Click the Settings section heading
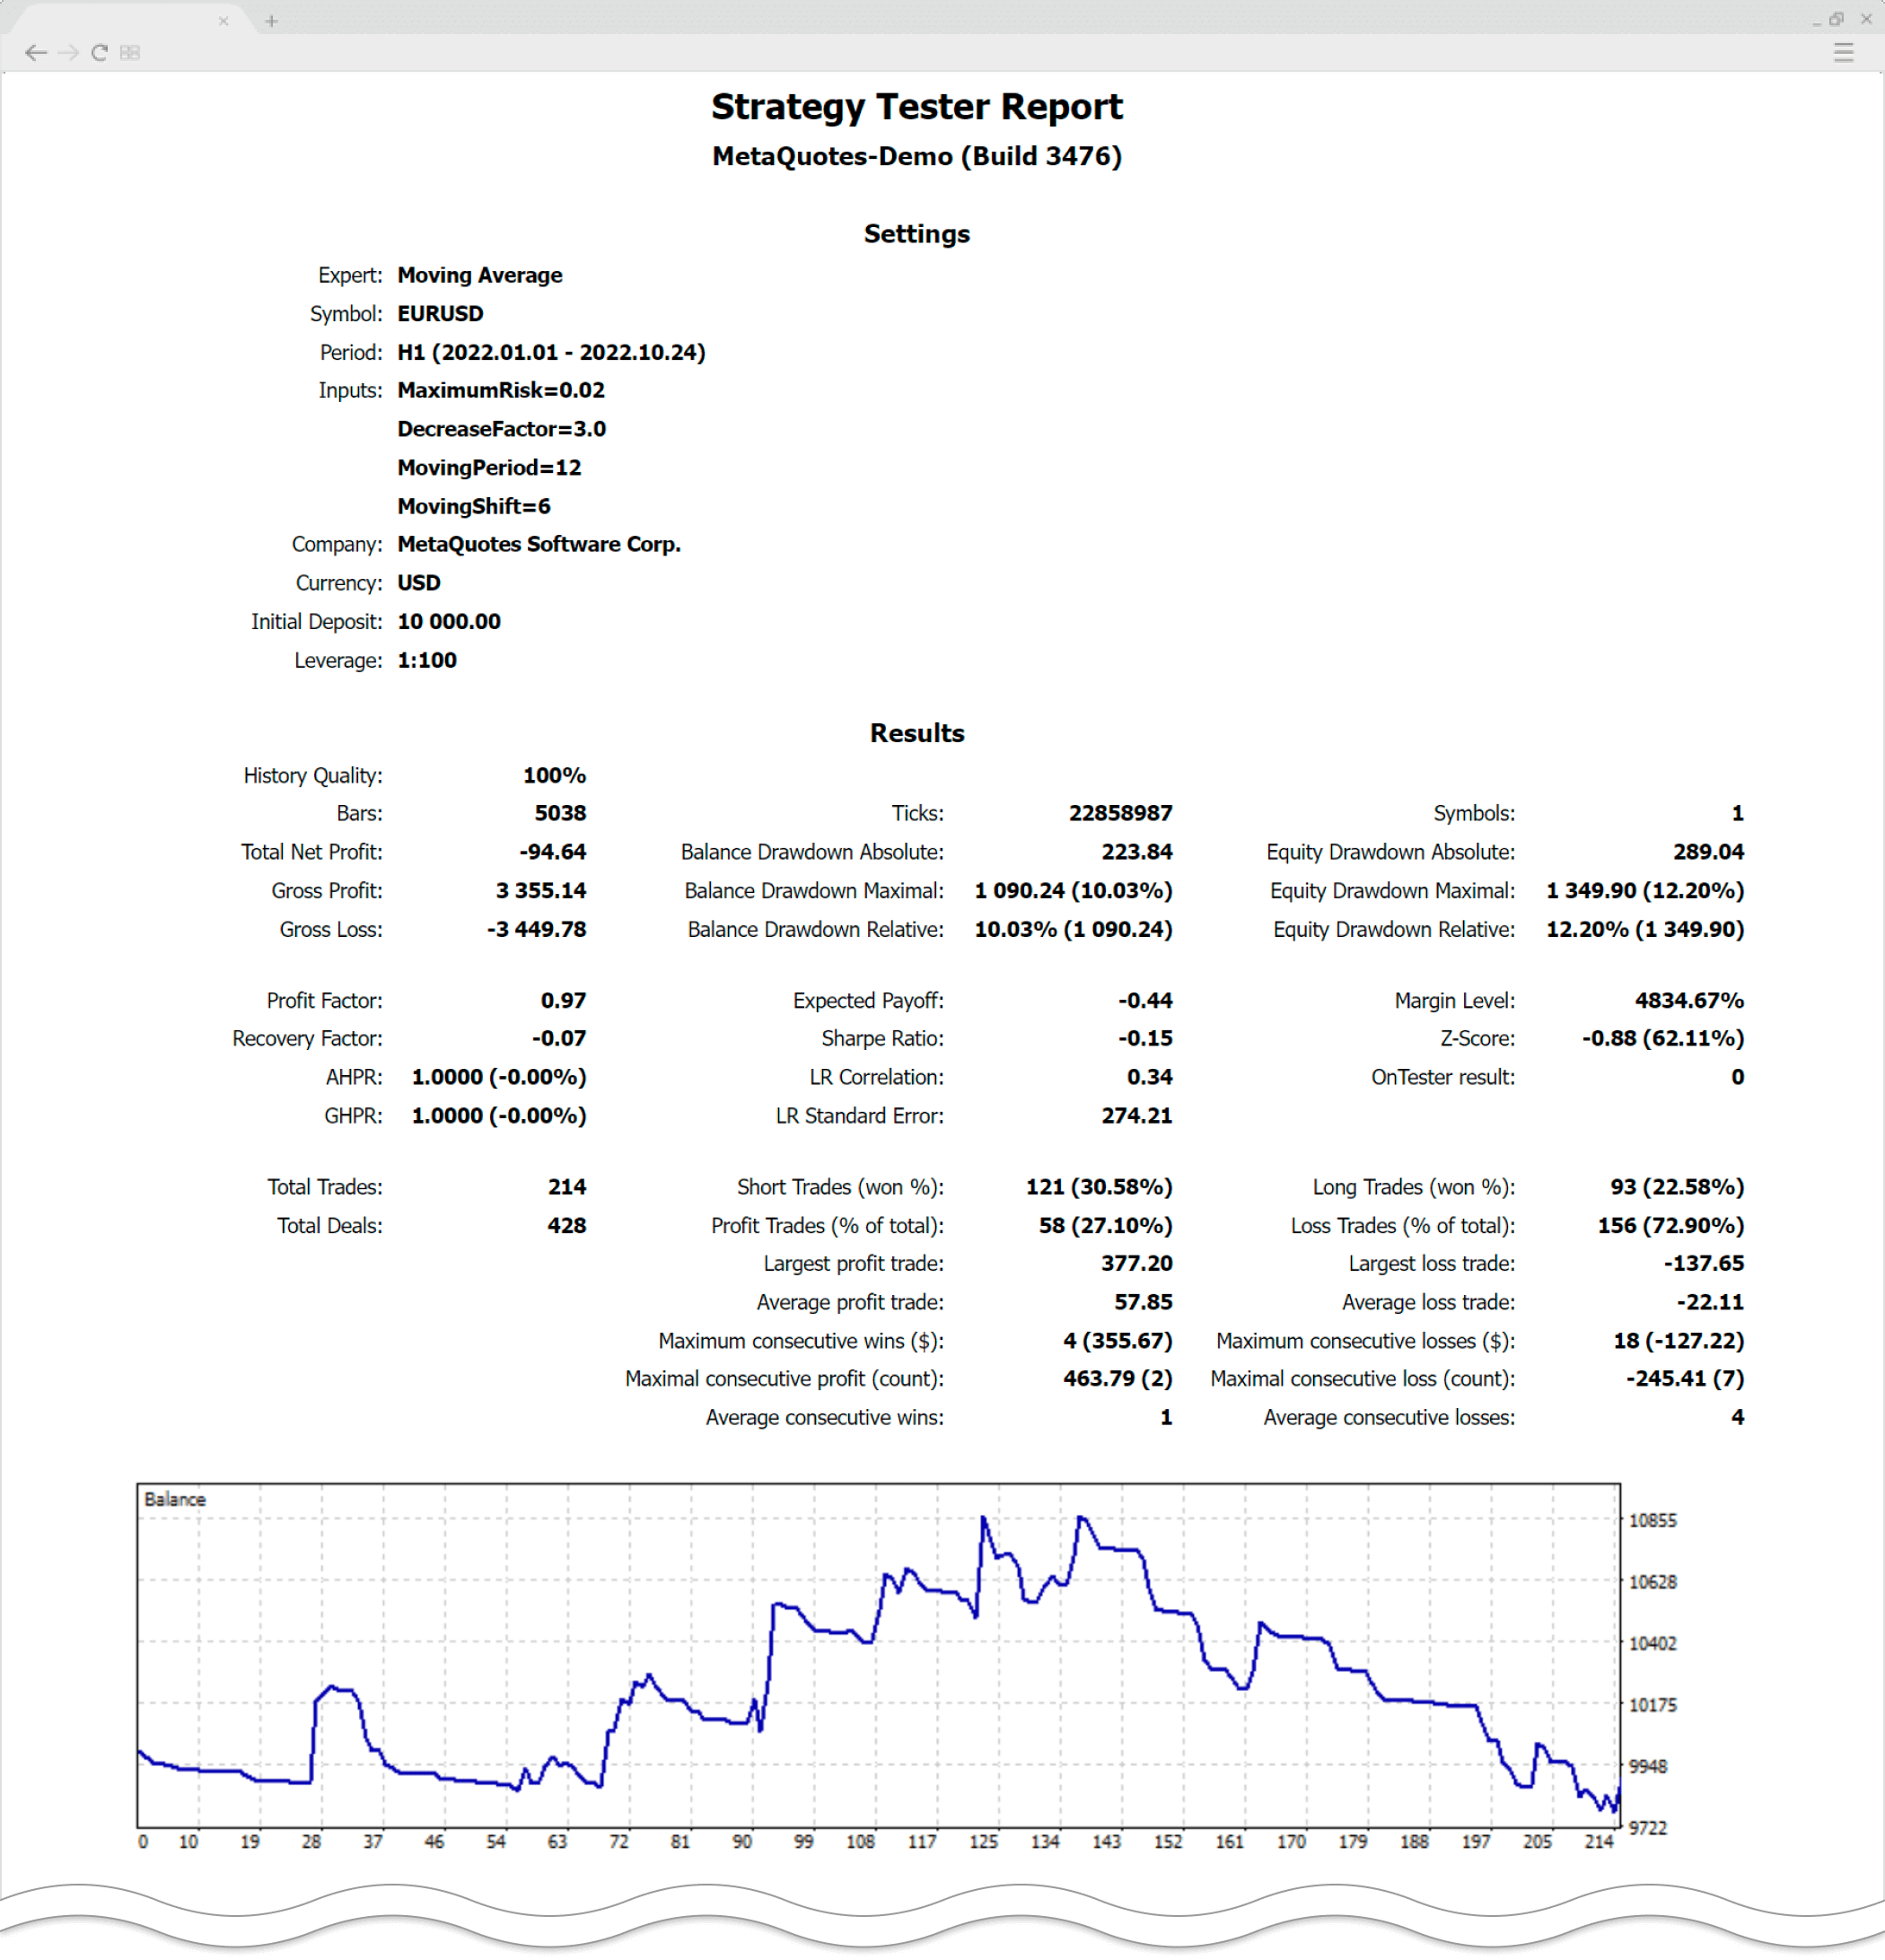 (917, 233)
